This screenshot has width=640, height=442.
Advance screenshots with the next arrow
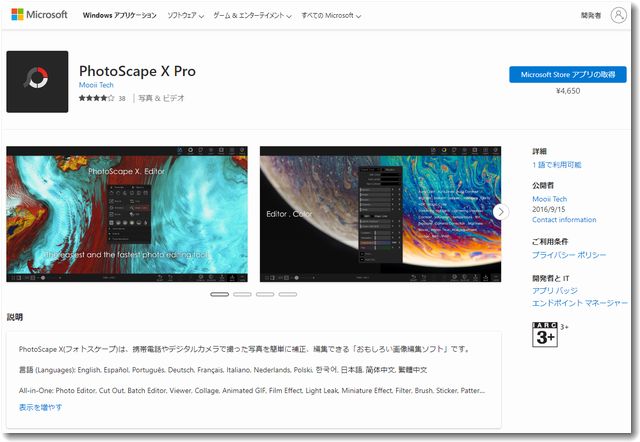[x=501, y=212]
